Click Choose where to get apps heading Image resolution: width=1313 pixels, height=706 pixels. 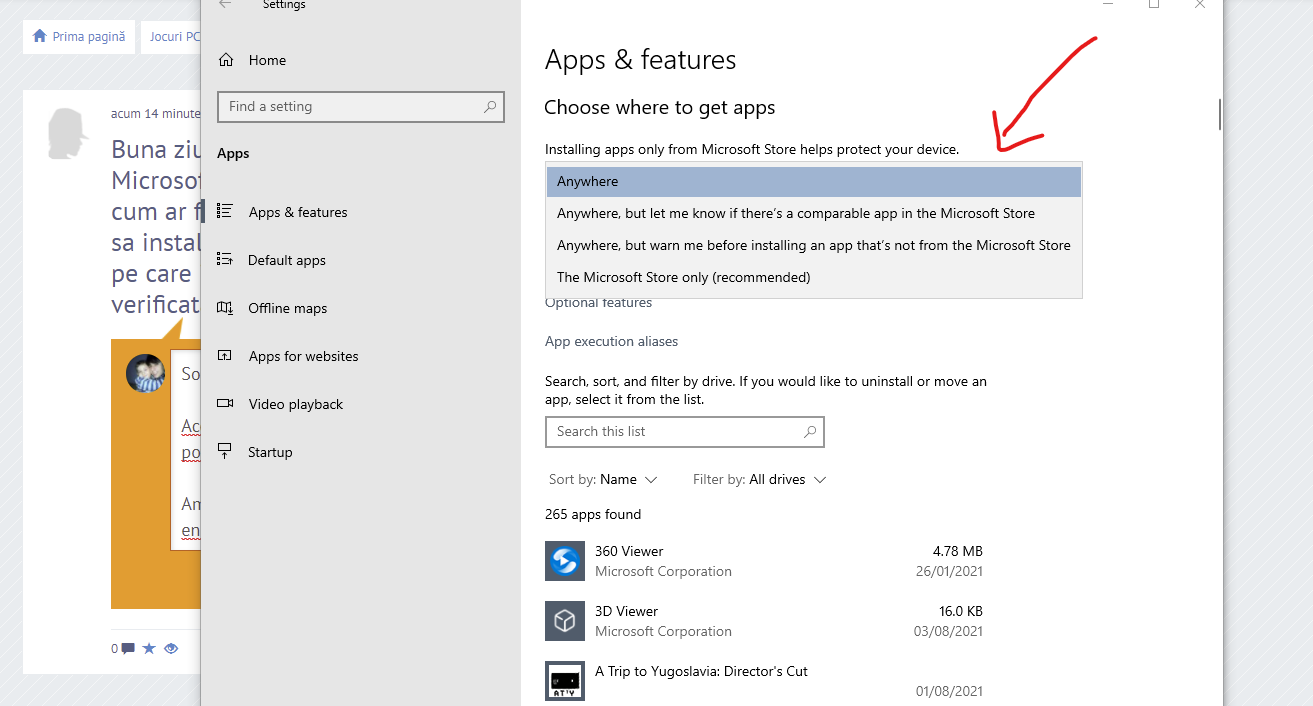click(x=660, y=107)
